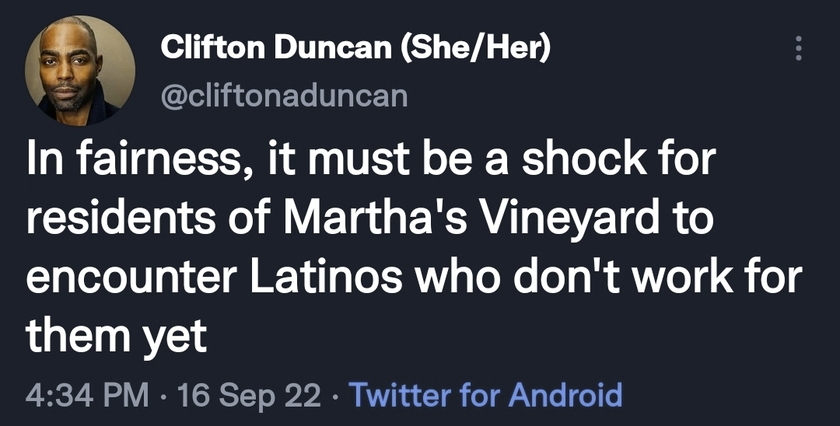Open the Twitter for Android source link

coord(485,395)
